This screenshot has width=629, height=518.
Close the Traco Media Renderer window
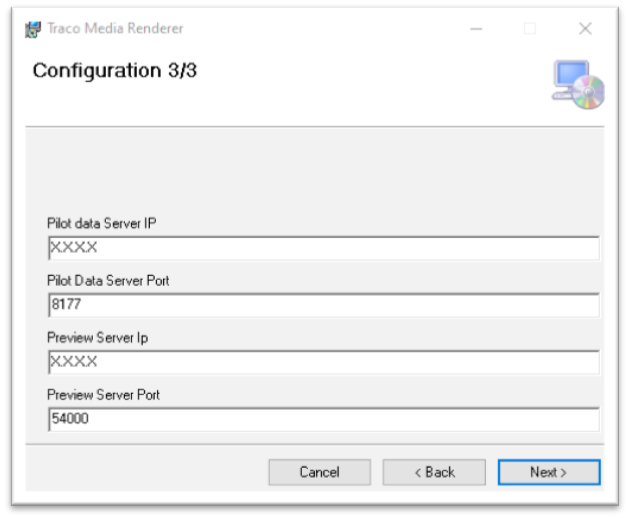pos(585,28)
